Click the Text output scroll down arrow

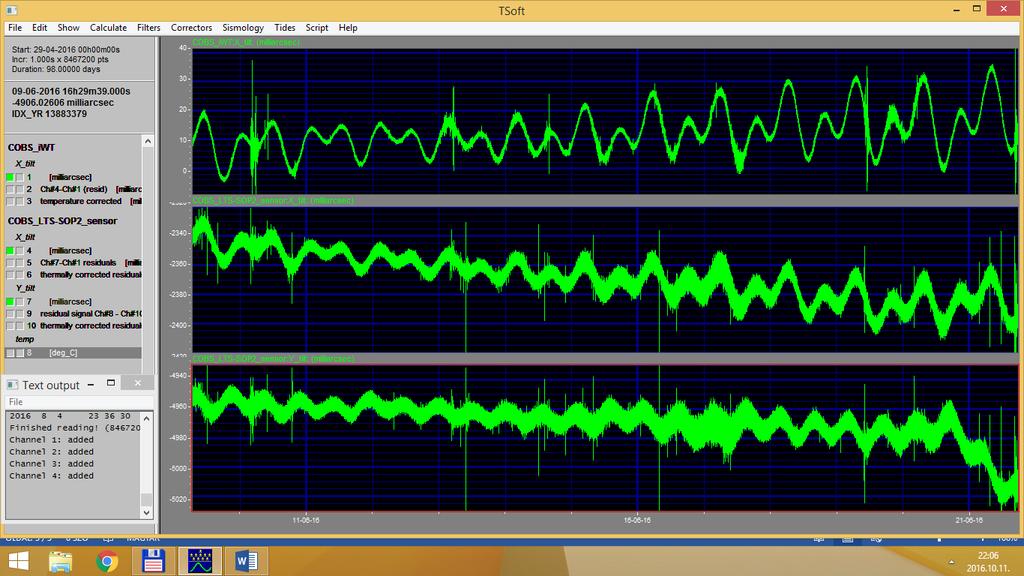pos(147,513)
